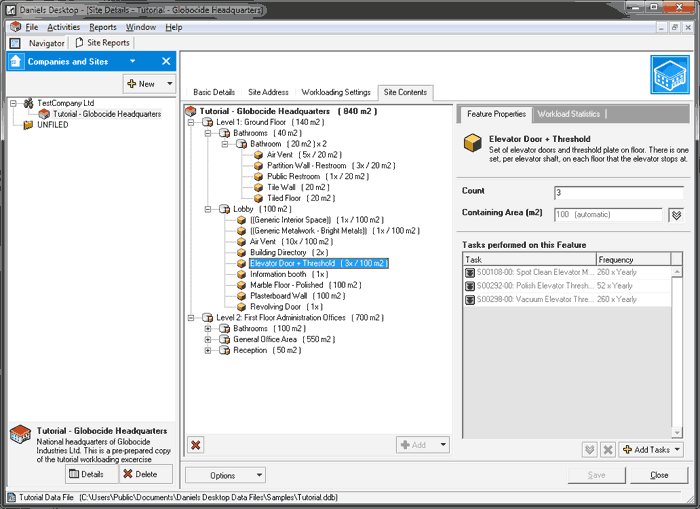Select Generic Interior Space feature icon
The height and width of the screenshot is (509, 700).
(242, 220)
